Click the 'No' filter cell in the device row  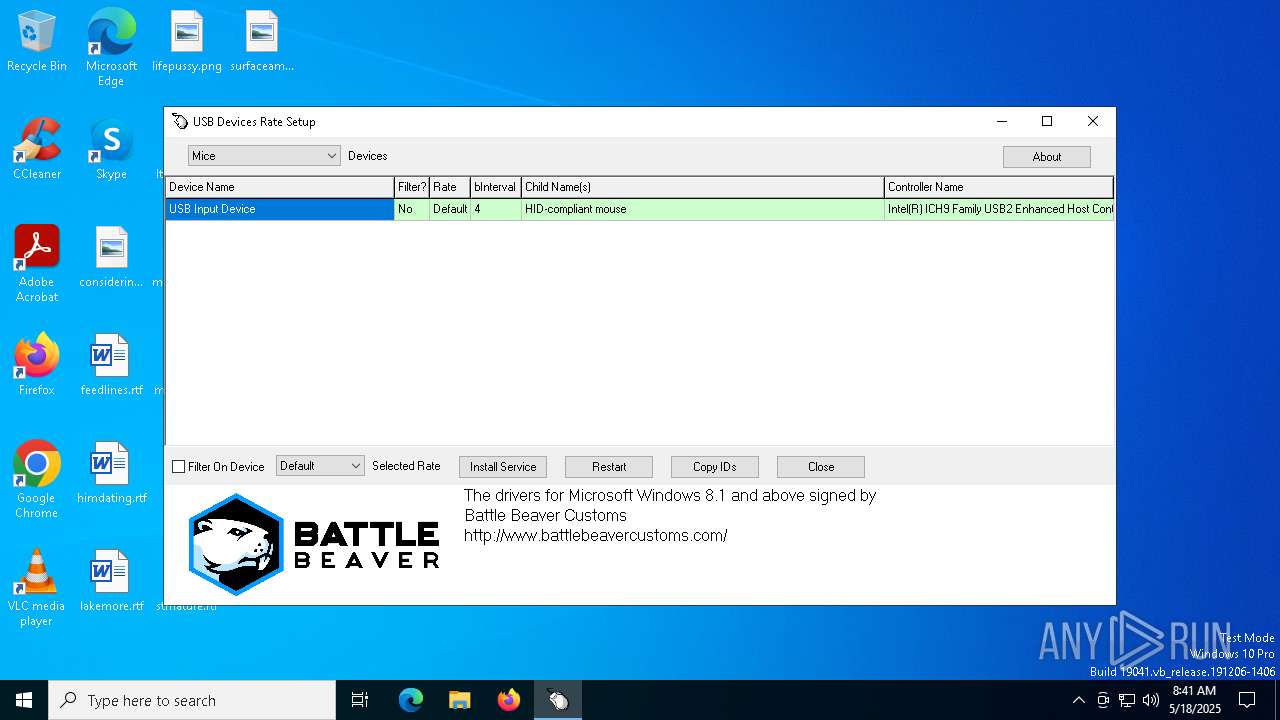tap(412, 209)
